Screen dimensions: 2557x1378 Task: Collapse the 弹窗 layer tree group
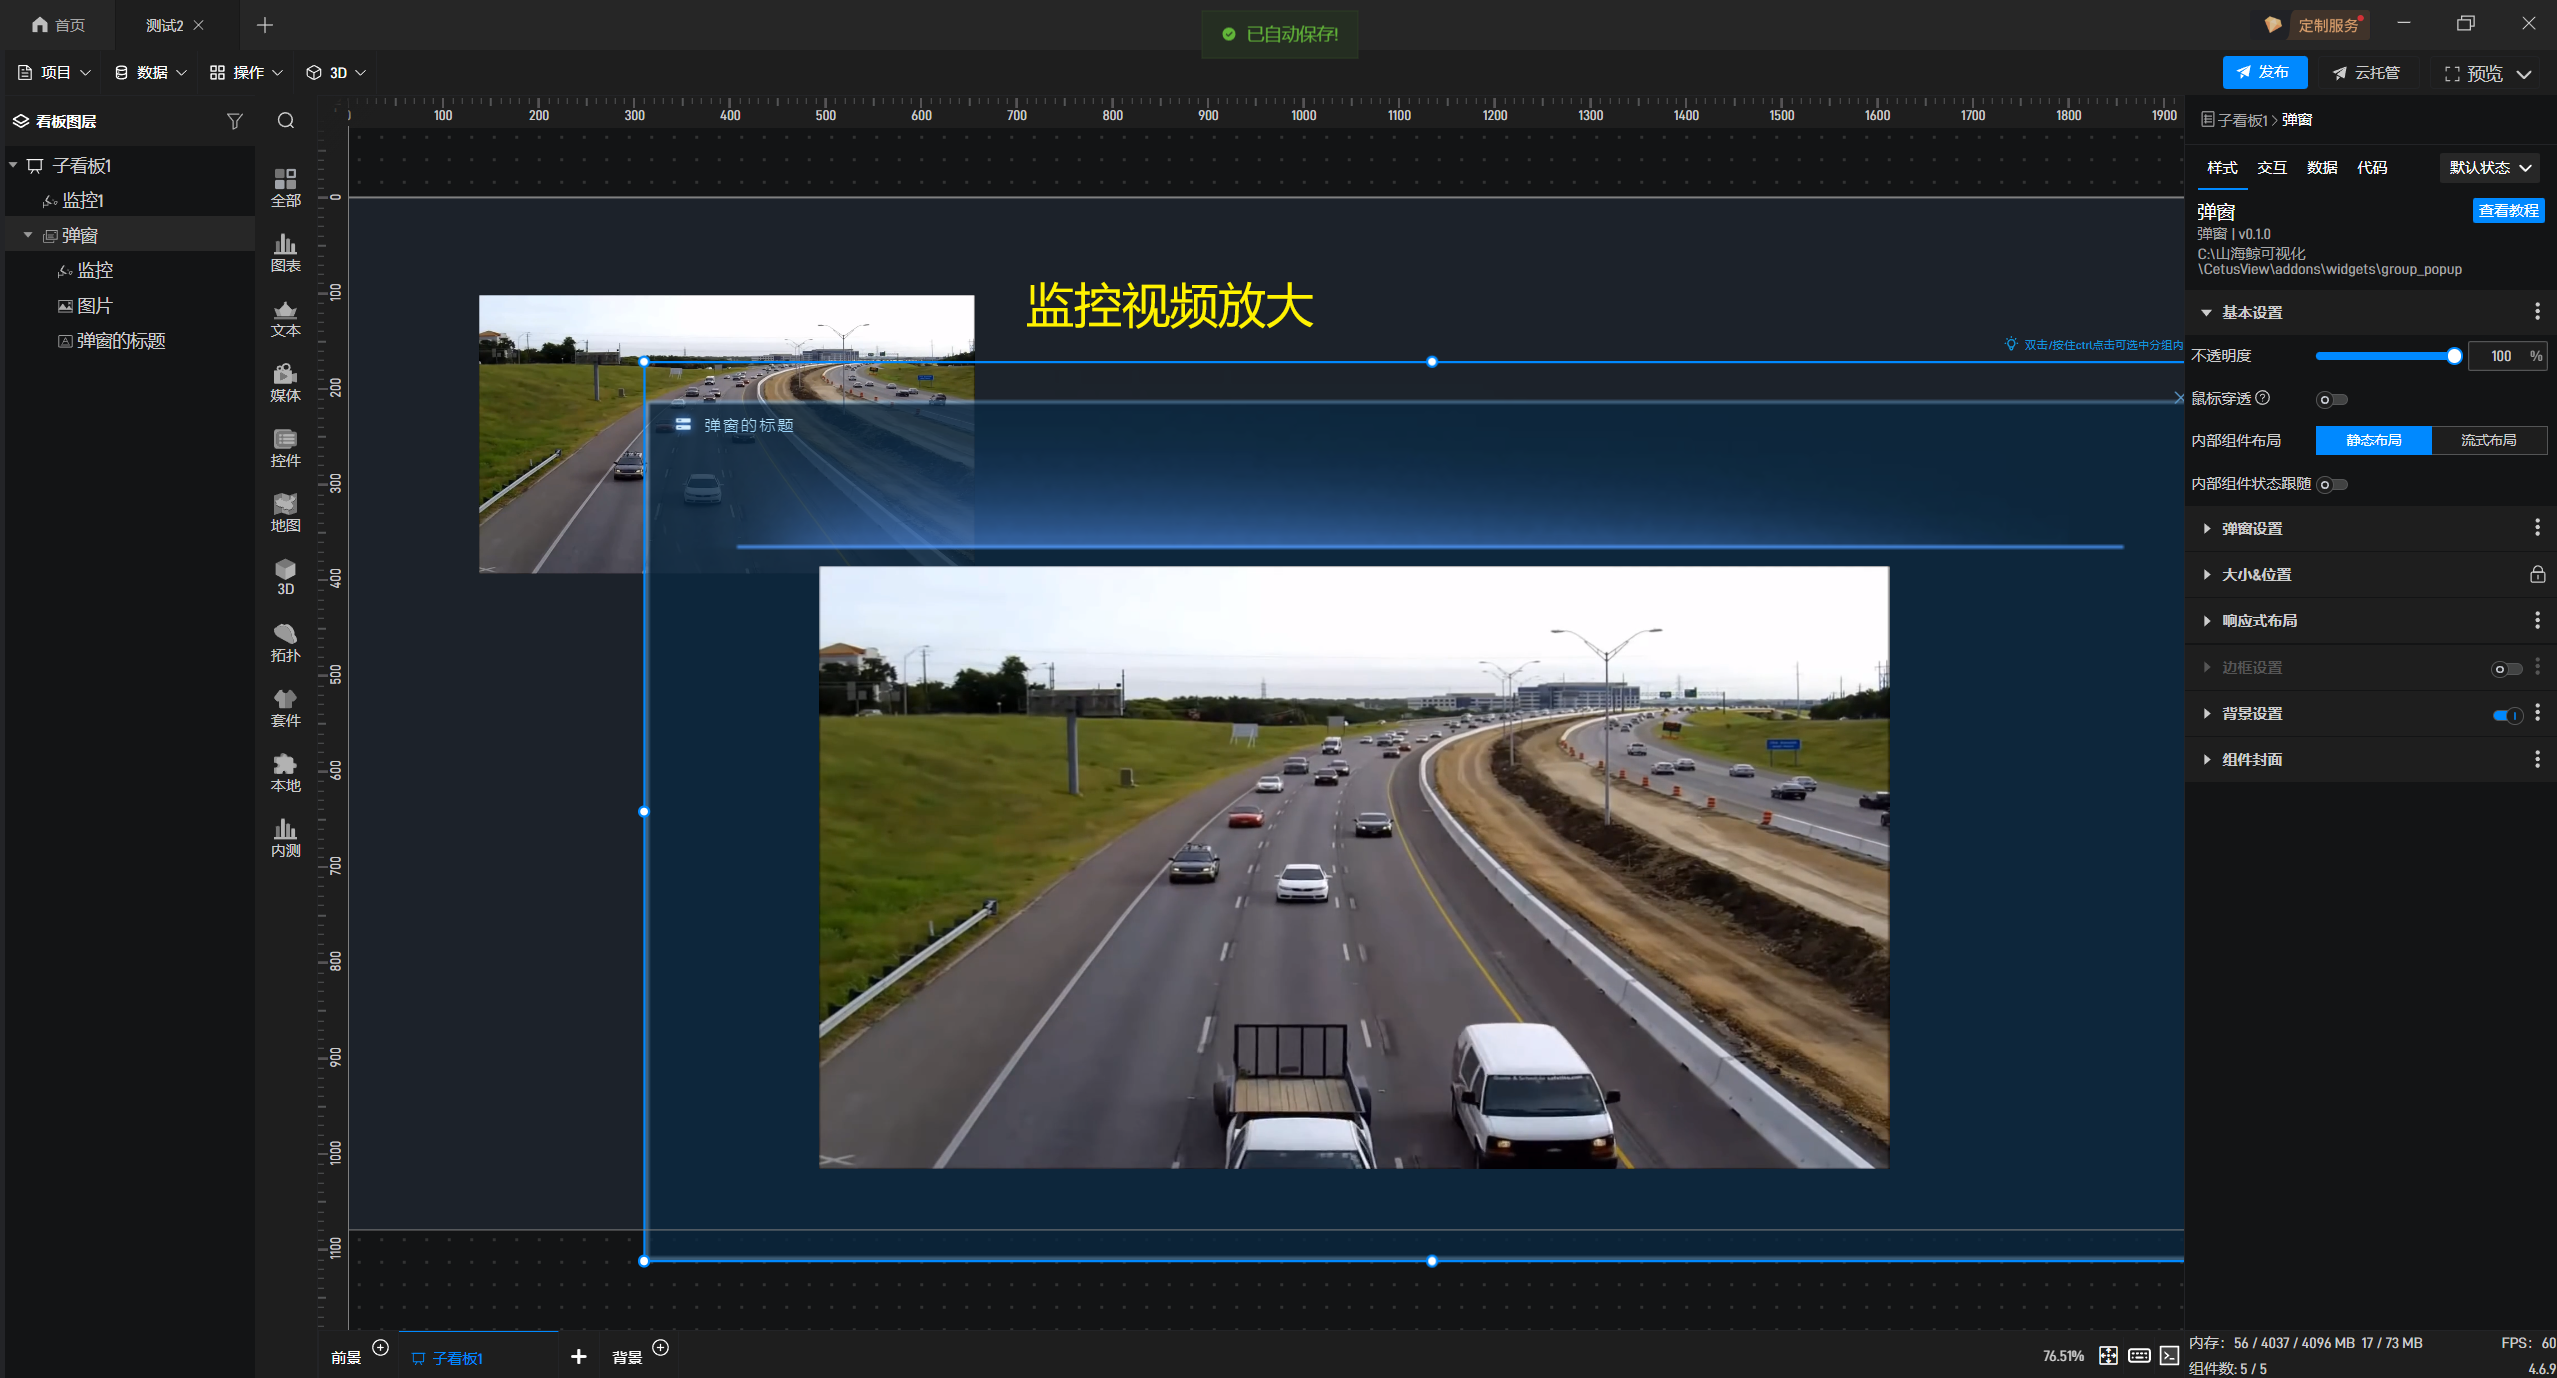[28, 235]
